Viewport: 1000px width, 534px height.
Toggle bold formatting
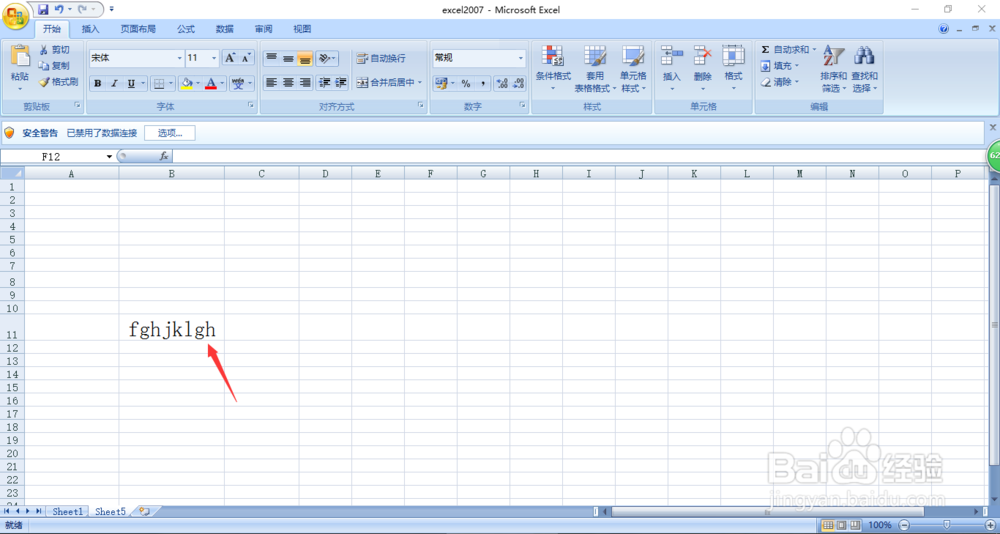coord(98,84)
